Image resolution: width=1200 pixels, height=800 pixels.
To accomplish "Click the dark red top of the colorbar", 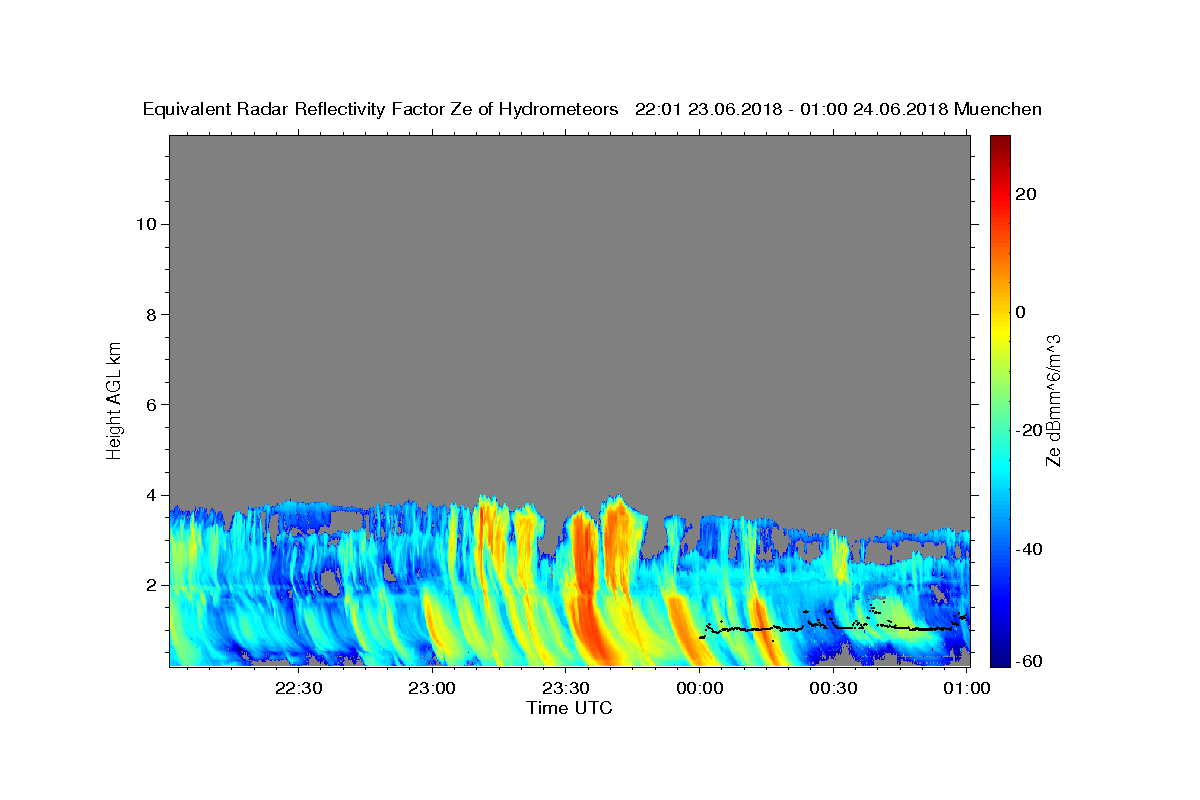I will click(1000, 143).
